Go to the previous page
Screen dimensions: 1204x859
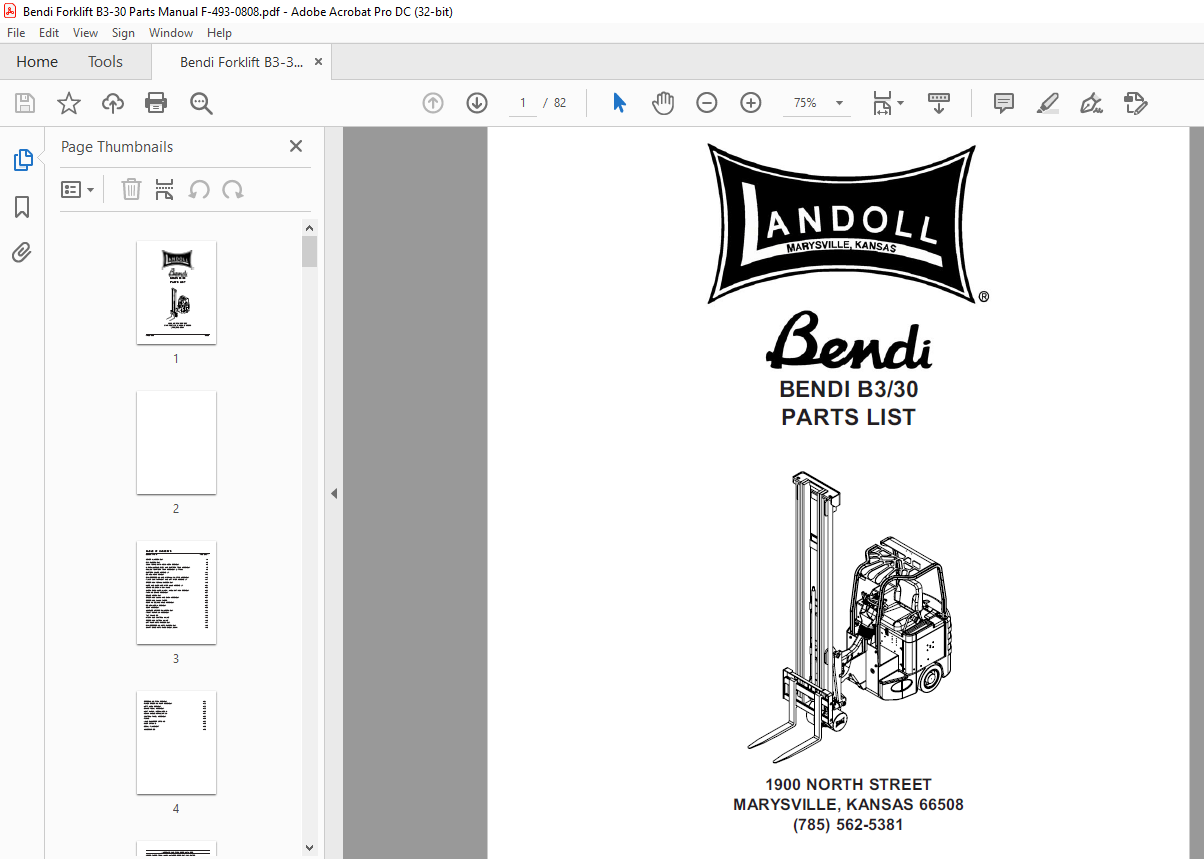433,103
